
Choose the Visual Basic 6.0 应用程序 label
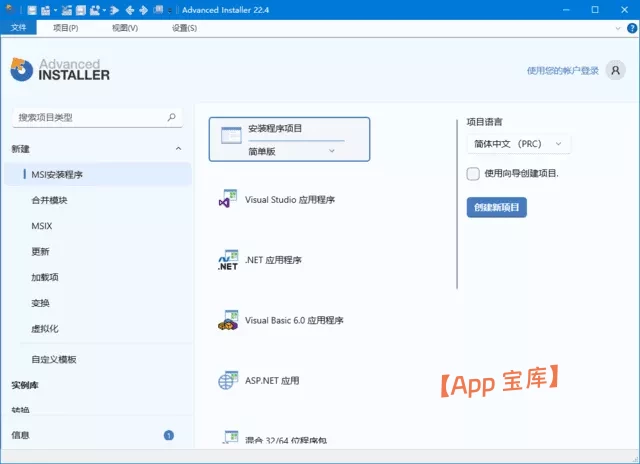(x=294, y=320)
